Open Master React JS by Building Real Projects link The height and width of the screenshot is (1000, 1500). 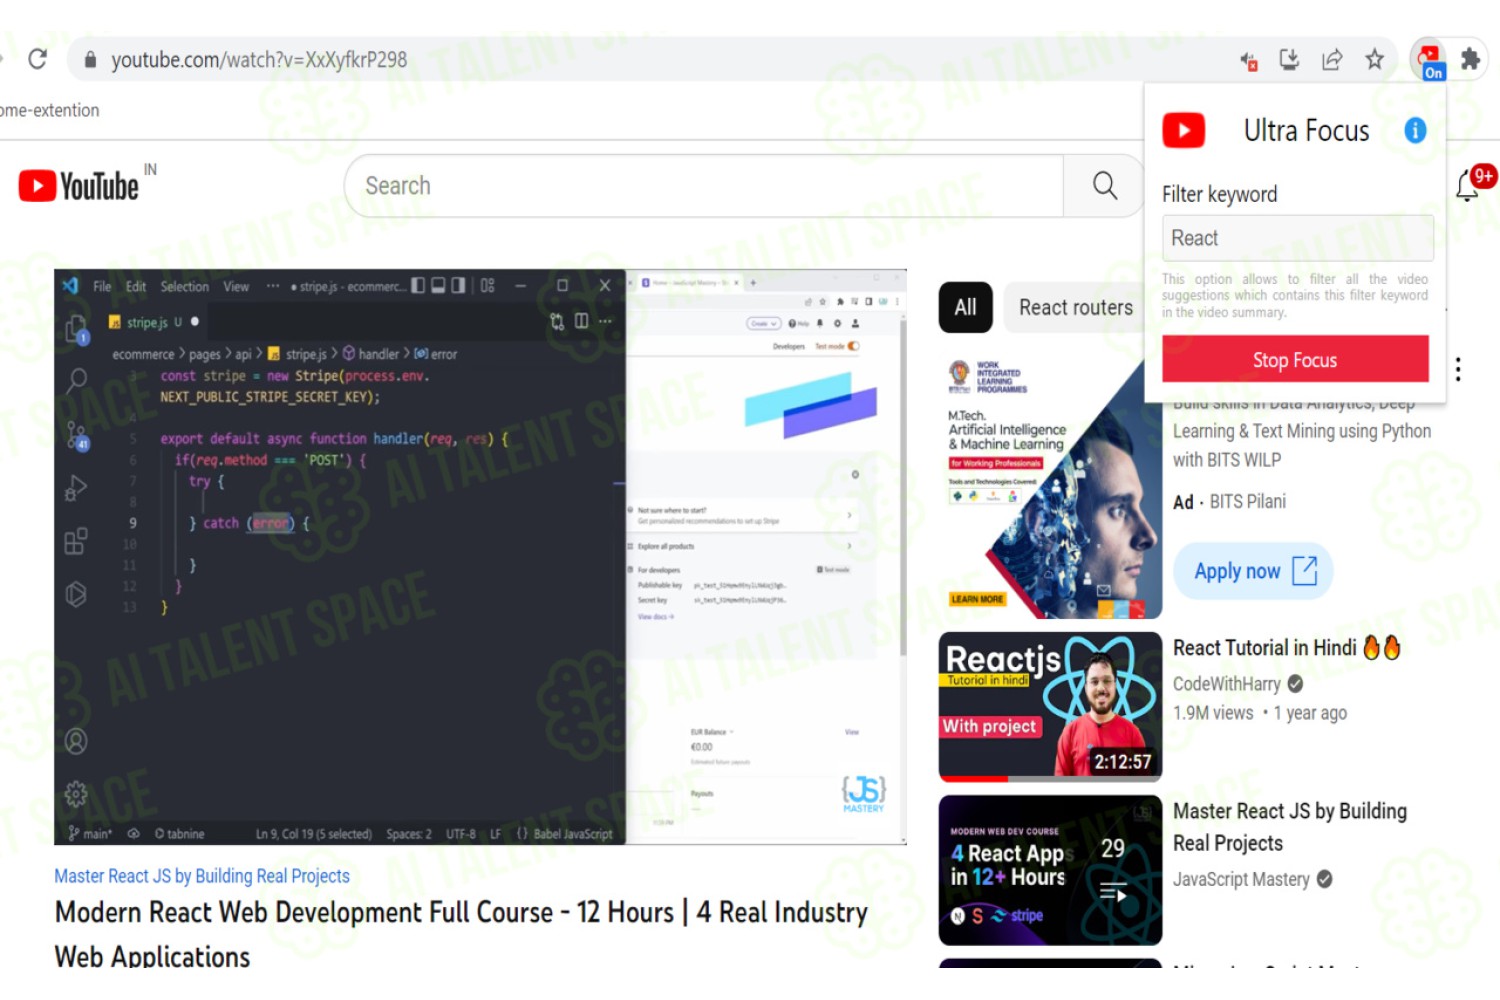[x=202, y=876]
